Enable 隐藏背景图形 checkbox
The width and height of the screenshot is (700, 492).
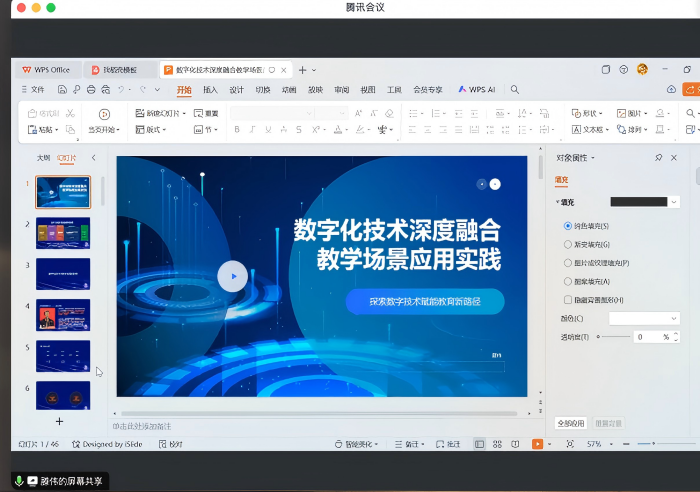pos(568,300)
